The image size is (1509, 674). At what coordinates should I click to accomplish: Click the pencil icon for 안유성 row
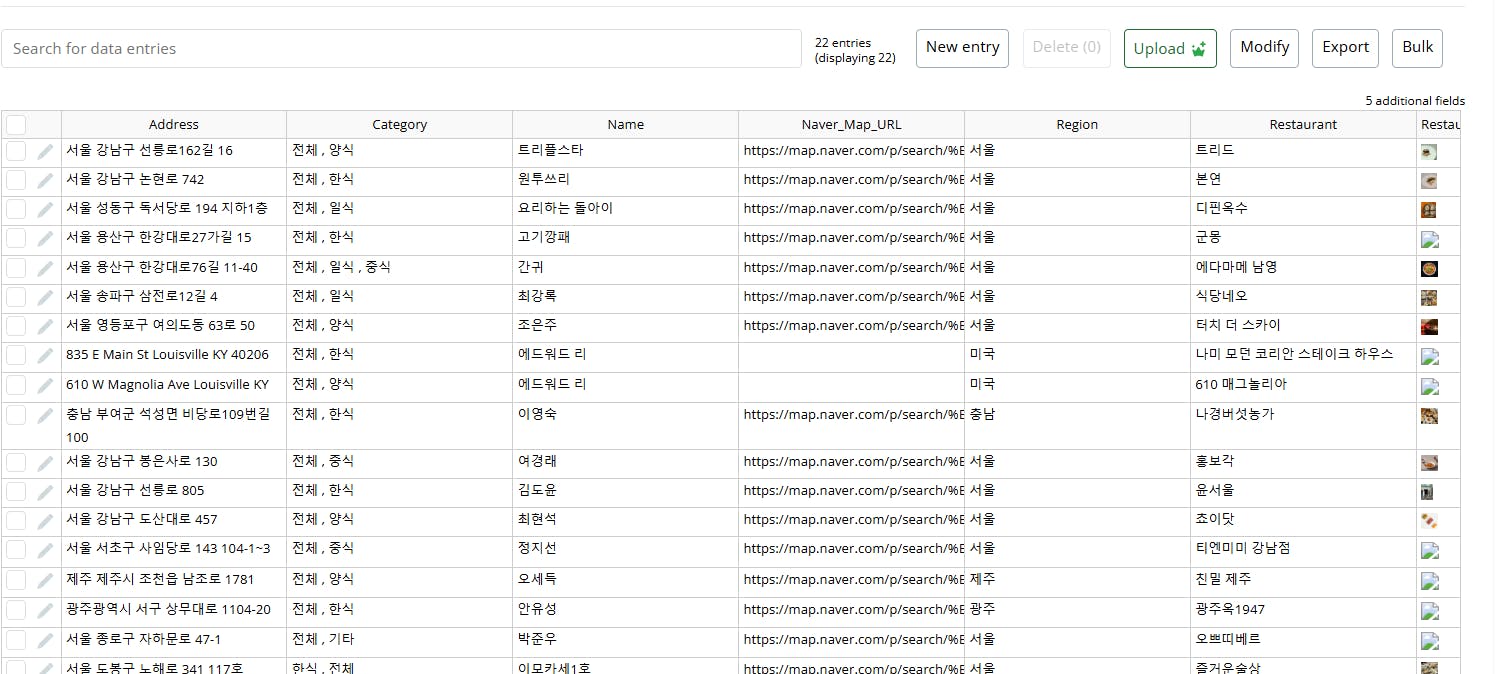(x=45, y=611)
